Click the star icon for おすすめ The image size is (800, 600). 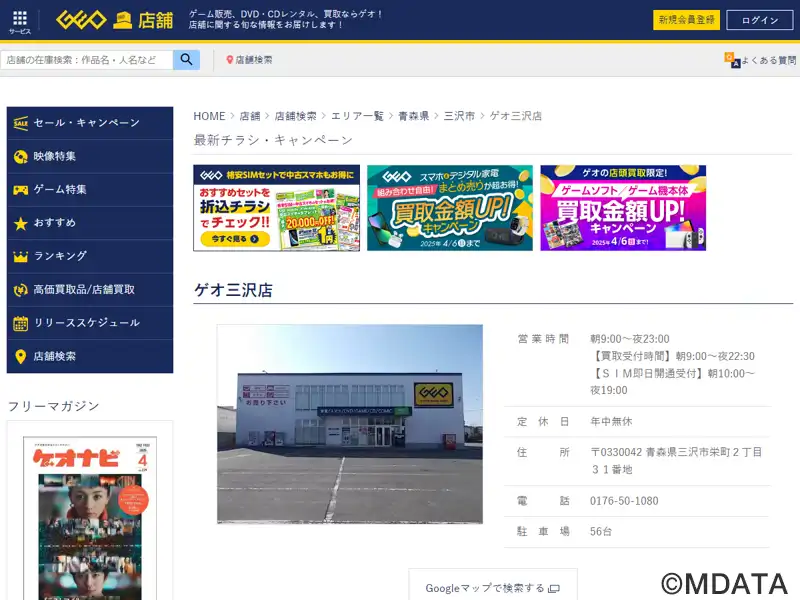21,223
